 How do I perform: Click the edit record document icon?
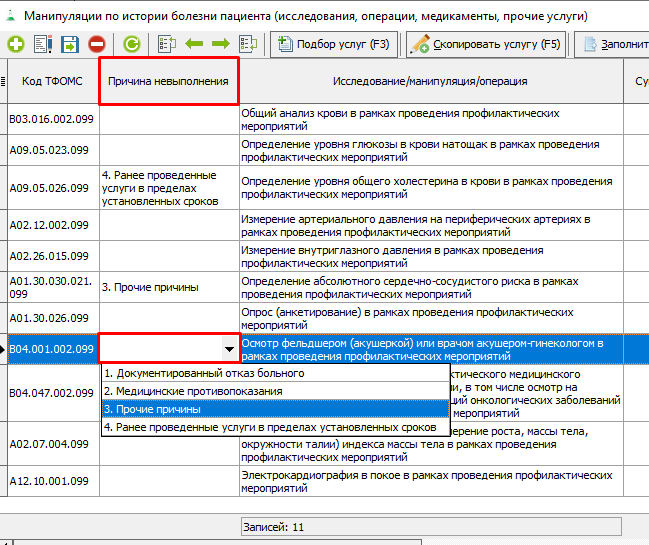(x=43, y=44)
